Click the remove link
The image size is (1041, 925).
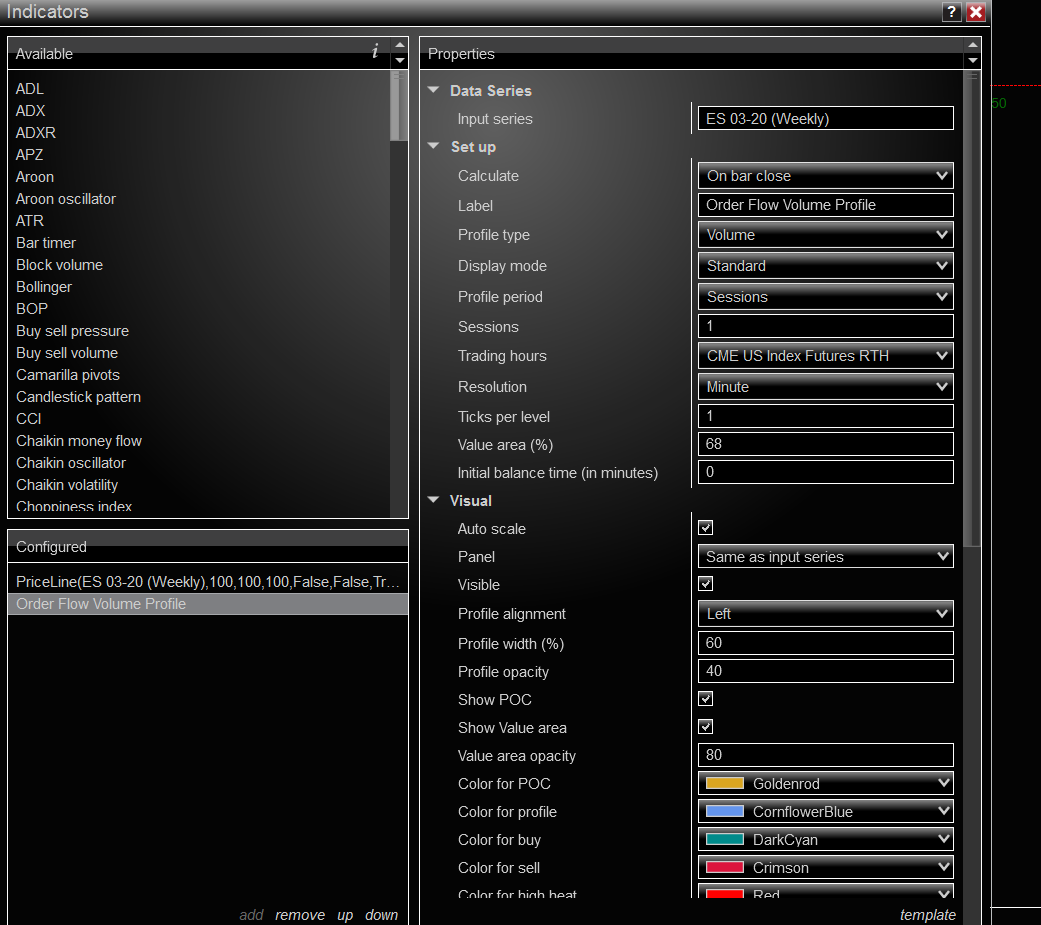coord(300,915)
